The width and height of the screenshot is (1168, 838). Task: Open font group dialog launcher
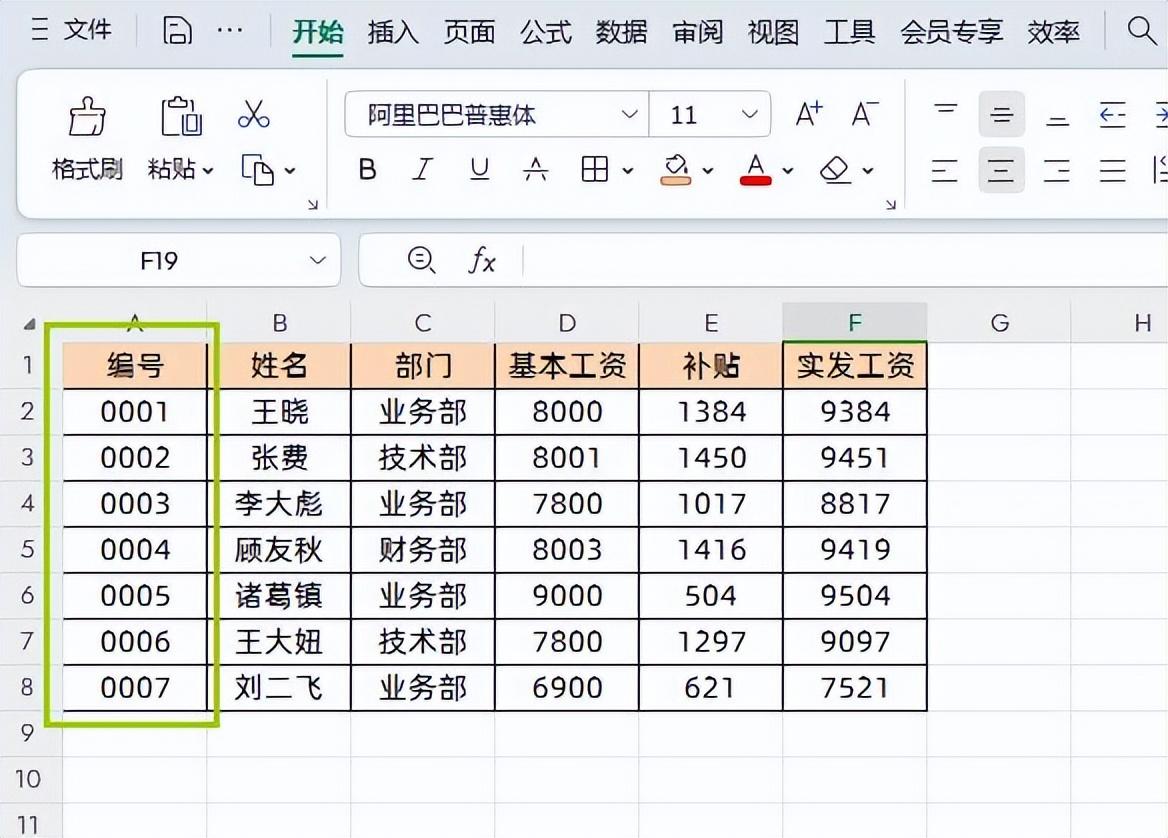[x=891, y=204]
